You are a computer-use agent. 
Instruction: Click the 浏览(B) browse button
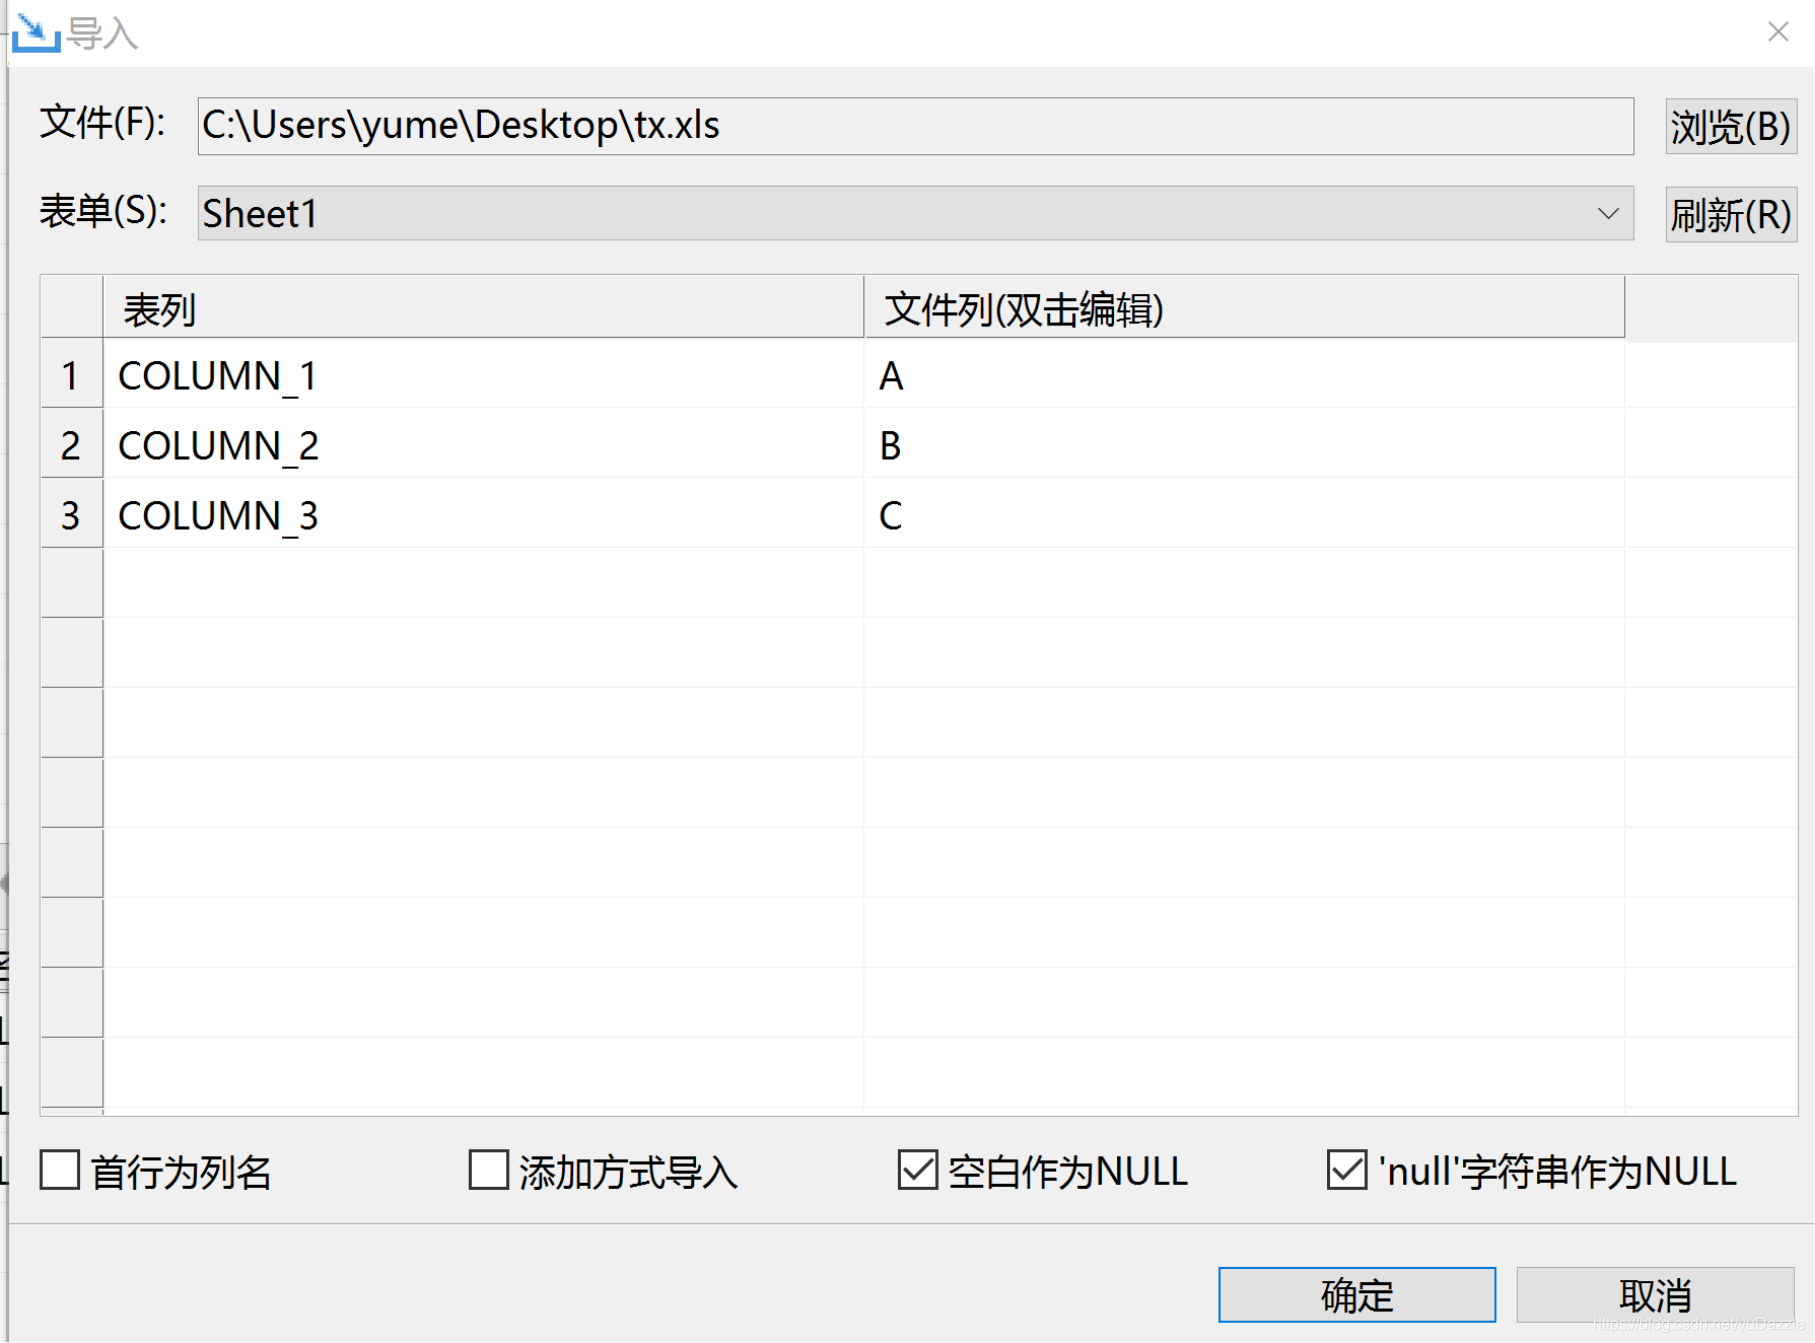(x=1730, y=127)
